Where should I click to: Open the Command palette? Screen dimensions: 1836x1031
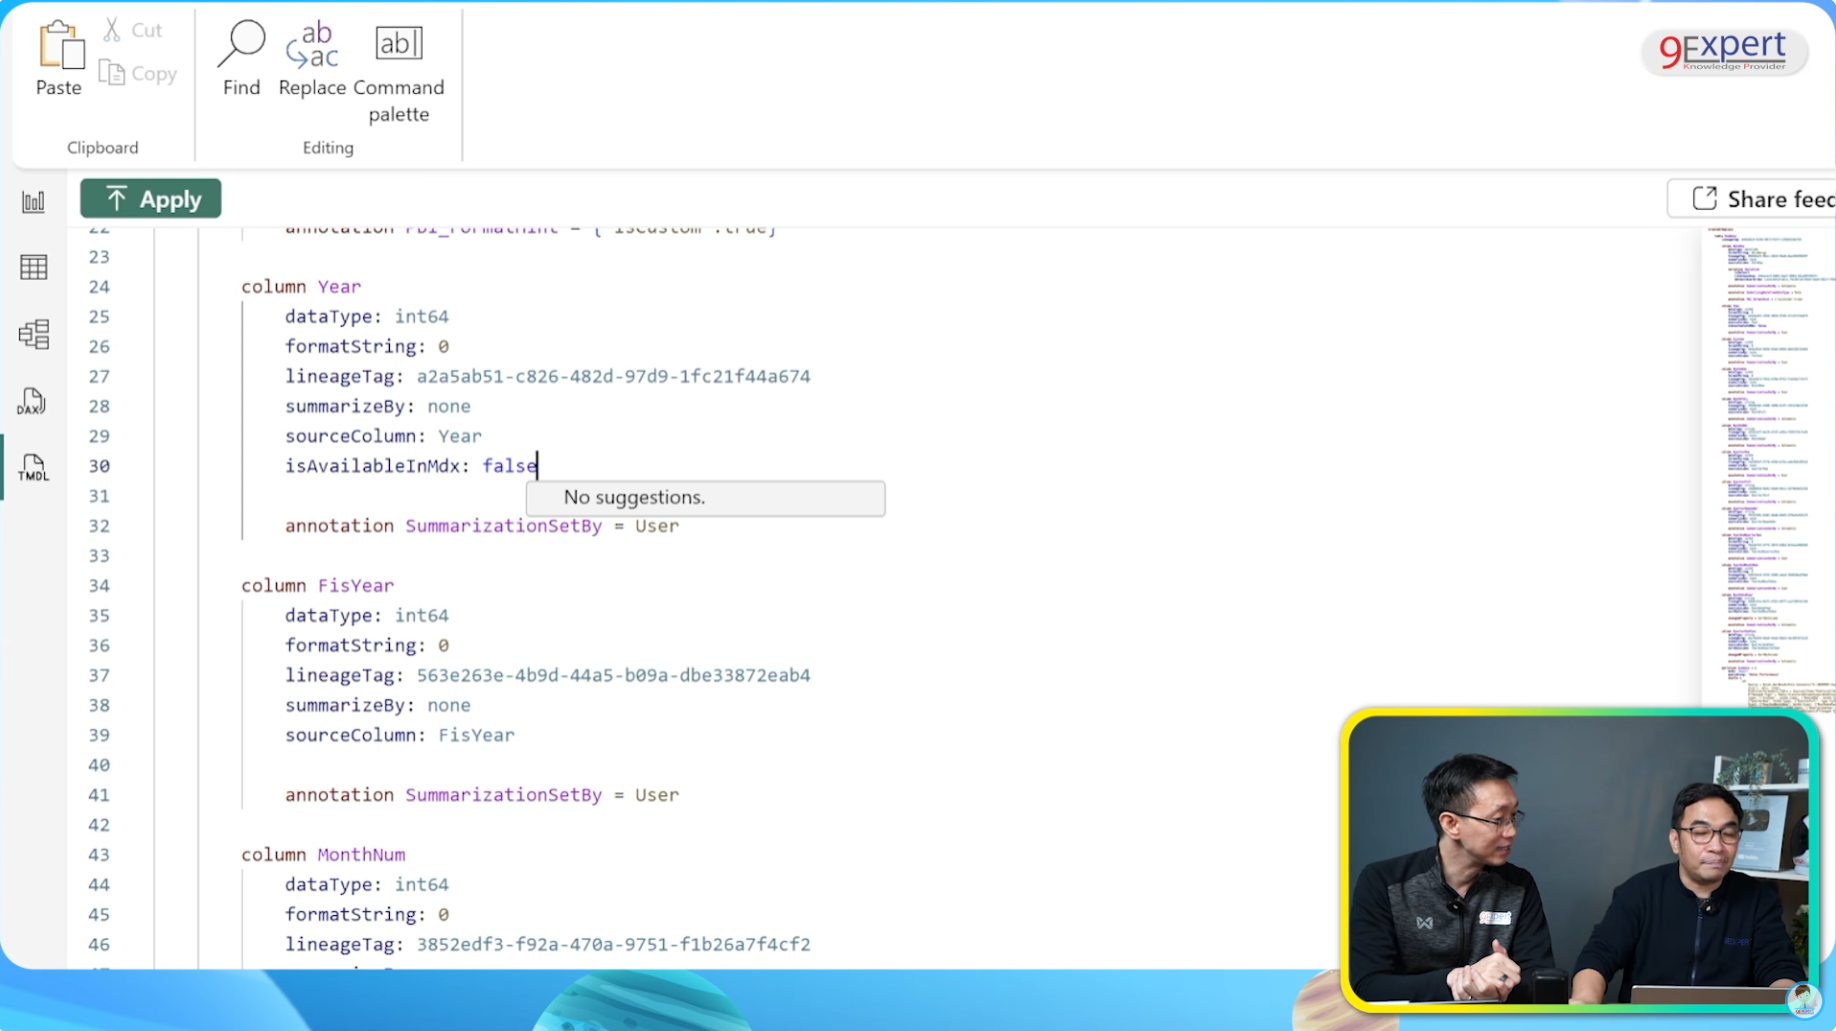point(397,43)
